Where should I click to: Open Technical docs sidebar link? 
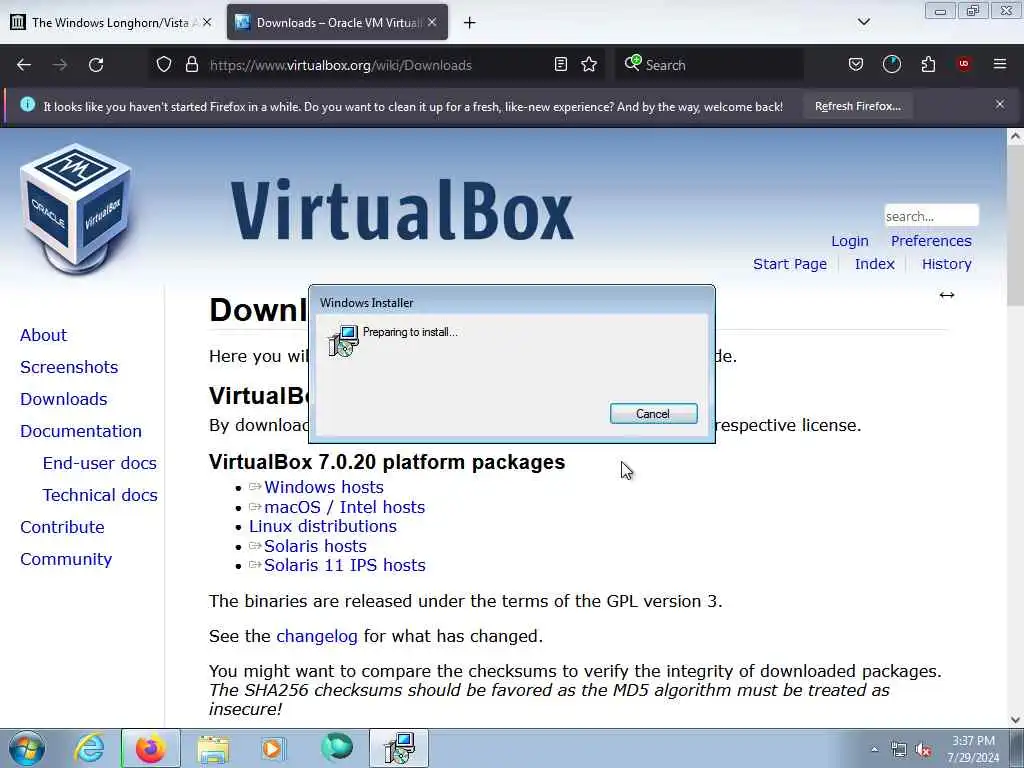pyautogui.click(x=100, y=495)
